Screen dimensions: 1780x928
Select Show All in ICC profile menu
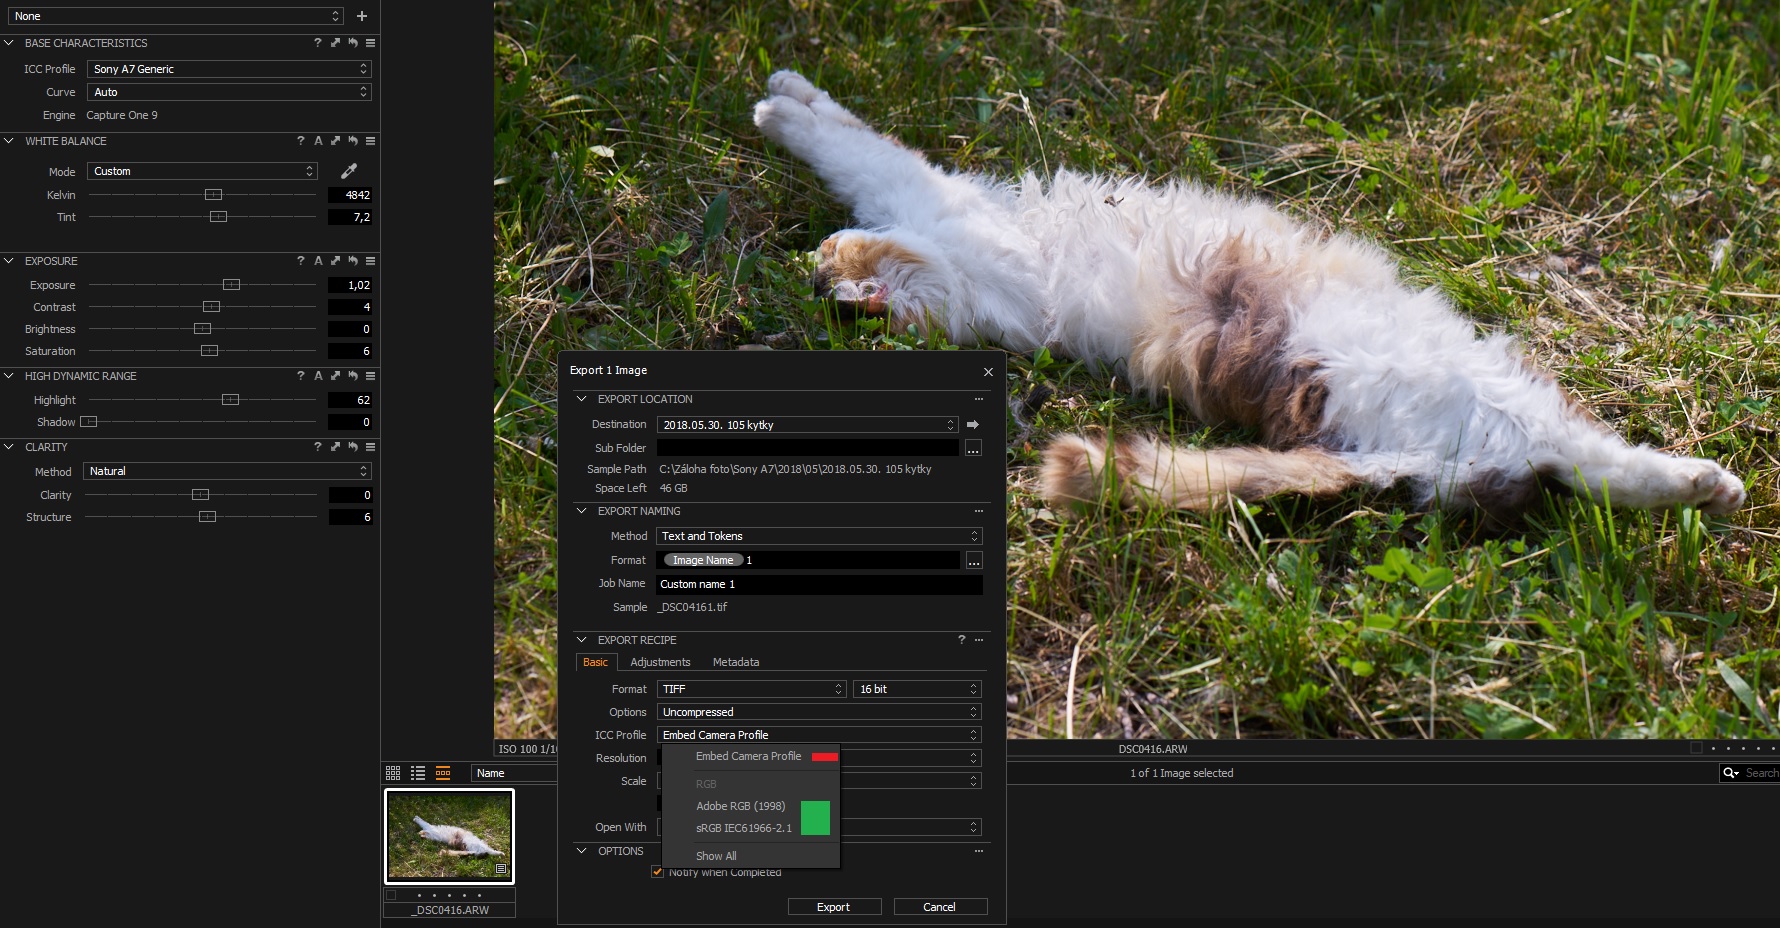point(716,856)
